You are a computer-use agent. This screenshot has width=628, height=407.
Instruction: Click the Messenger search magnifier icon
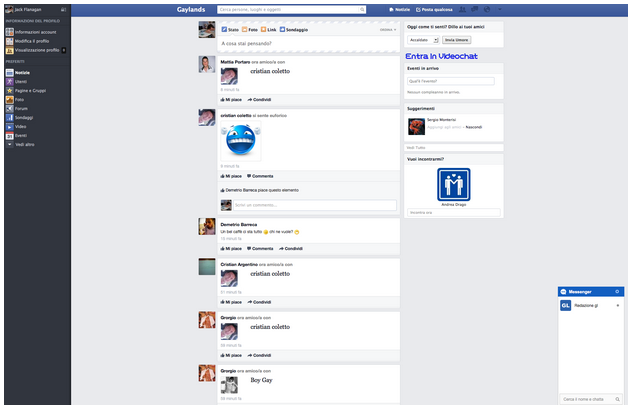(617, 399)
